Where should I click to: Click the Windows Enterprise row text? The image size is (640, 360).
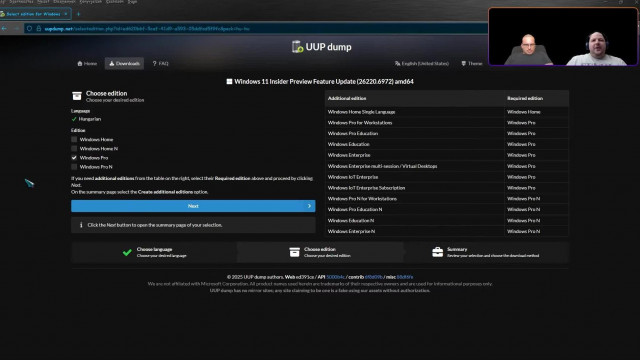pyautogui.click(x=349, y=155)
